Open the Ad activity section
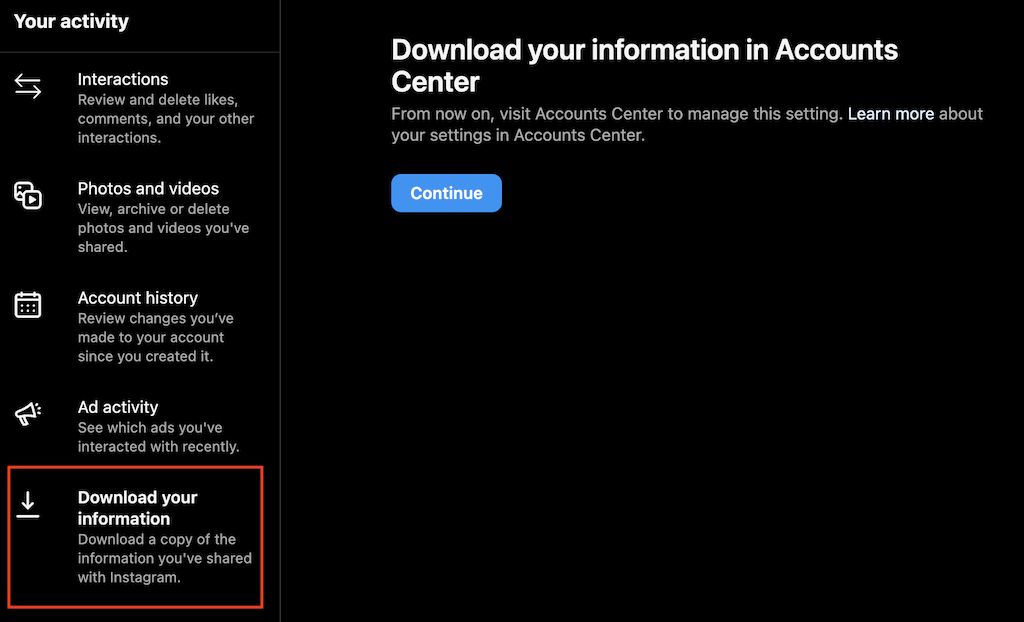 [x=118, y=407]
